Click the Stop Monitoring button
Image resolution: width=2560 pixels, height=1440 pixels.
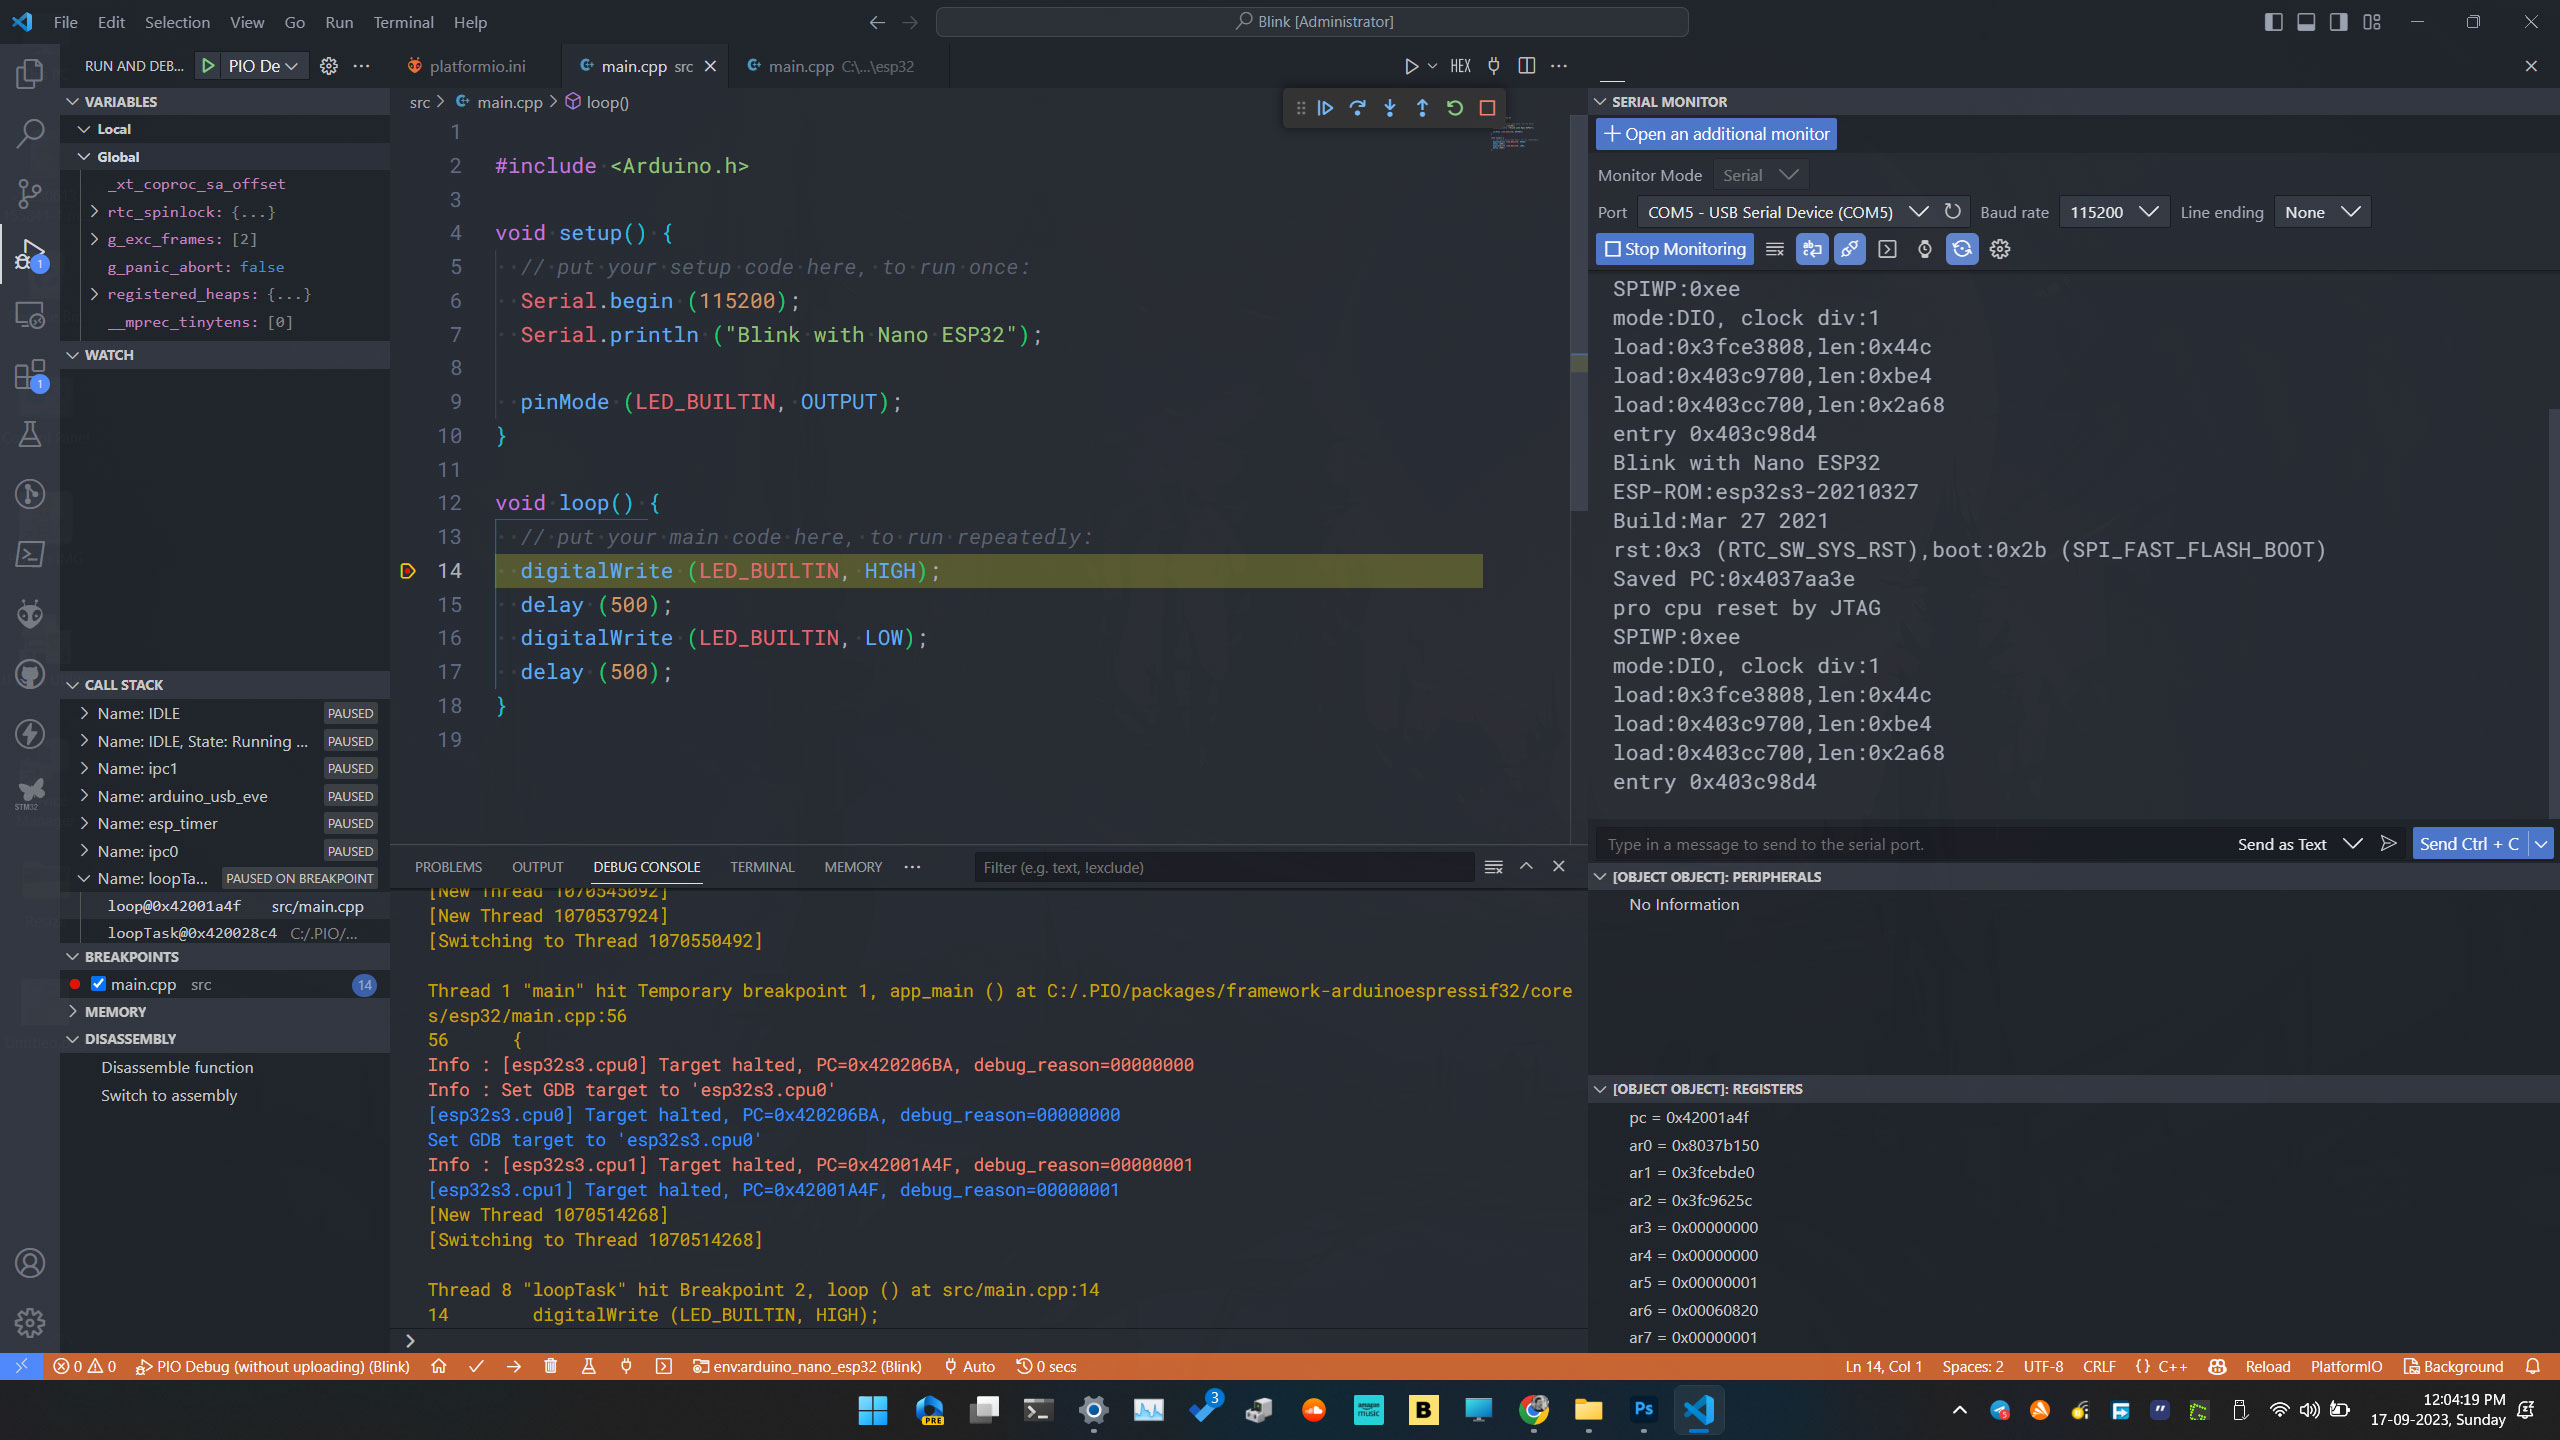coord(1675,249)
